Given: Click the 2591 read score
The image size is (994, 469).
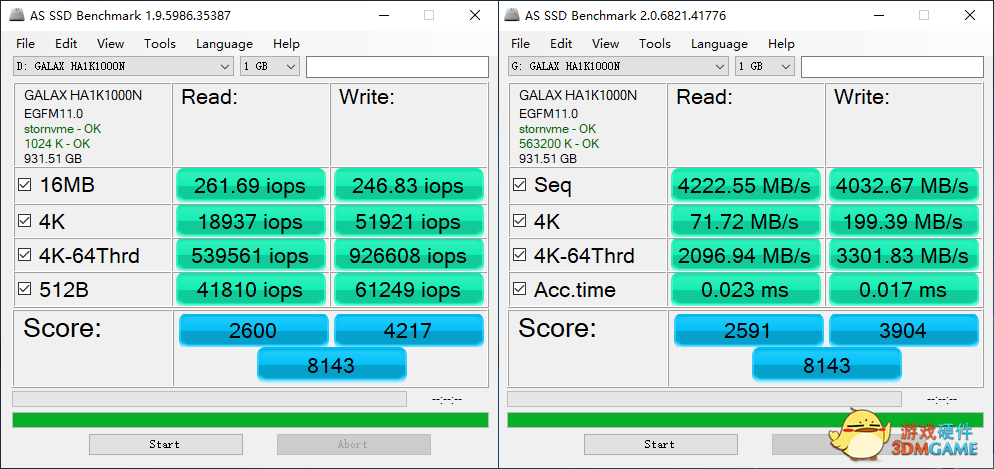Looking at the screenshot, I should point(749,330).
